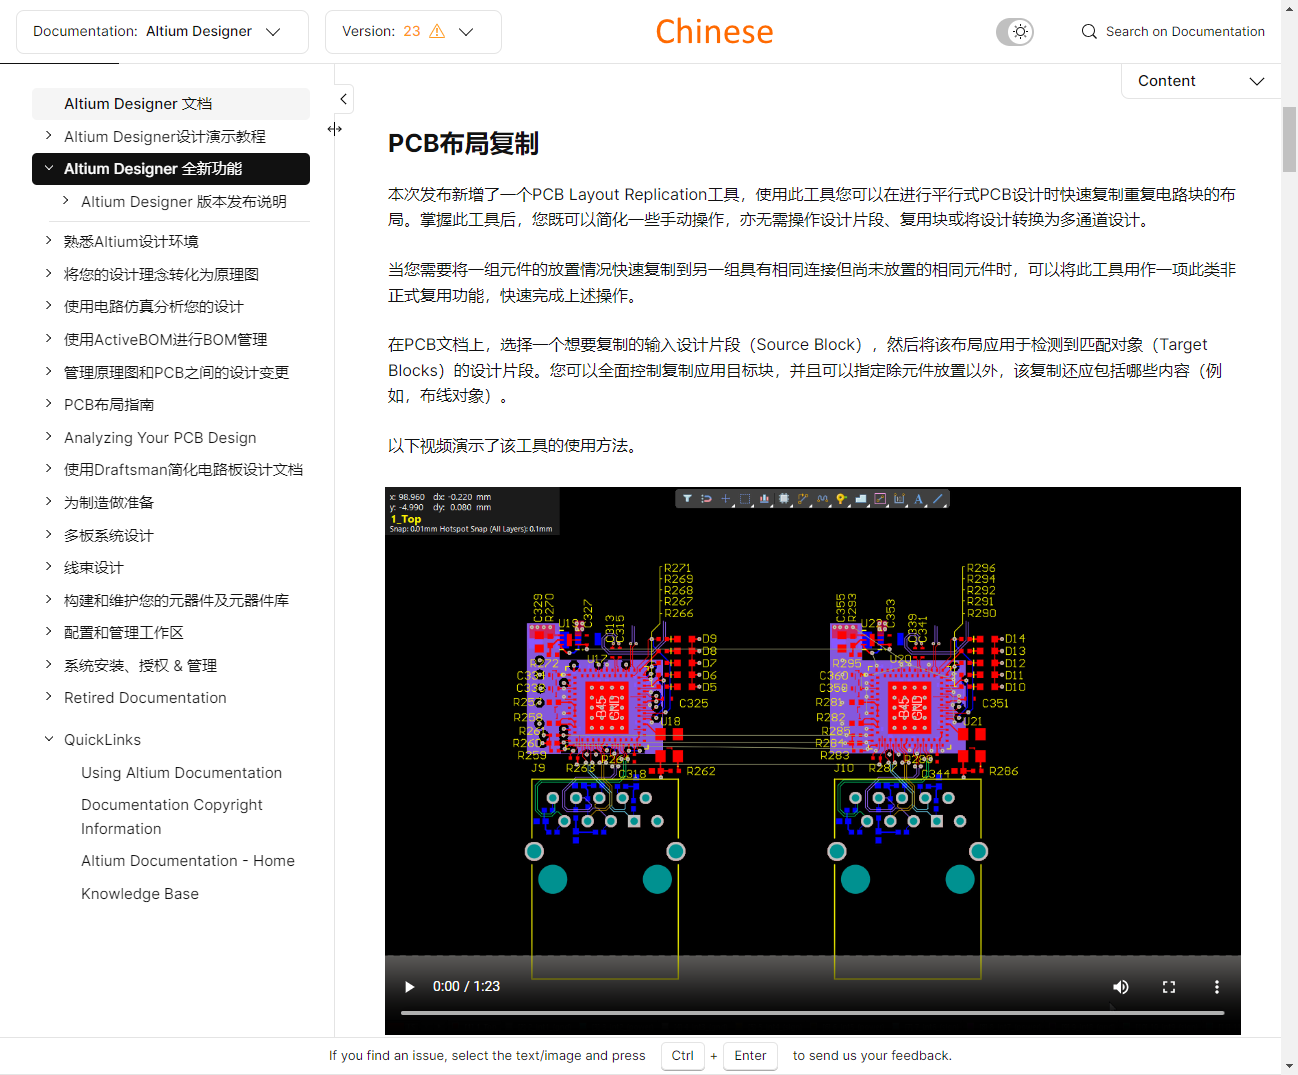Collapse the QuickLinks section chevron
Image resolution: width=1298 pixels, height=1075 pixels.
pos(48,739)
